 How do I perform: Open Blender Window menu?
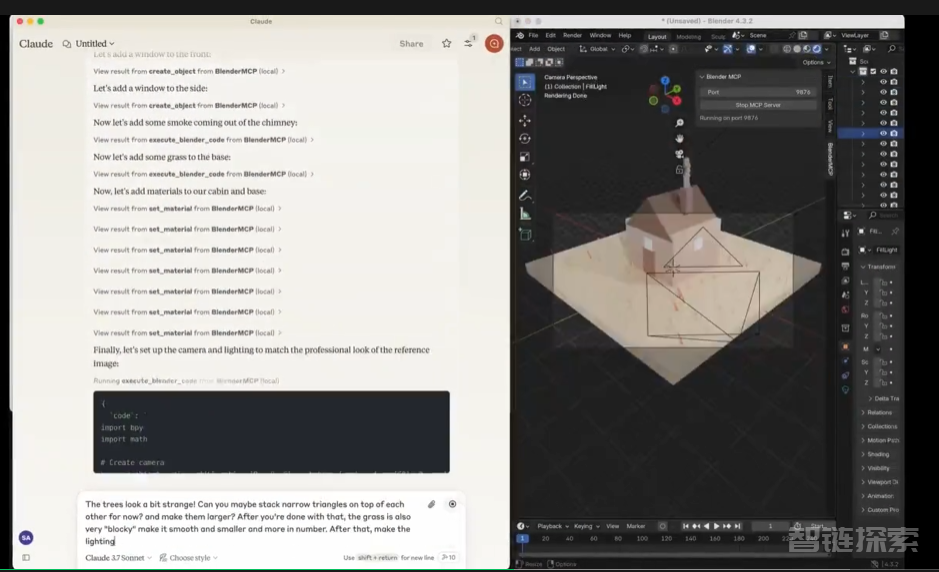[599, 35]
